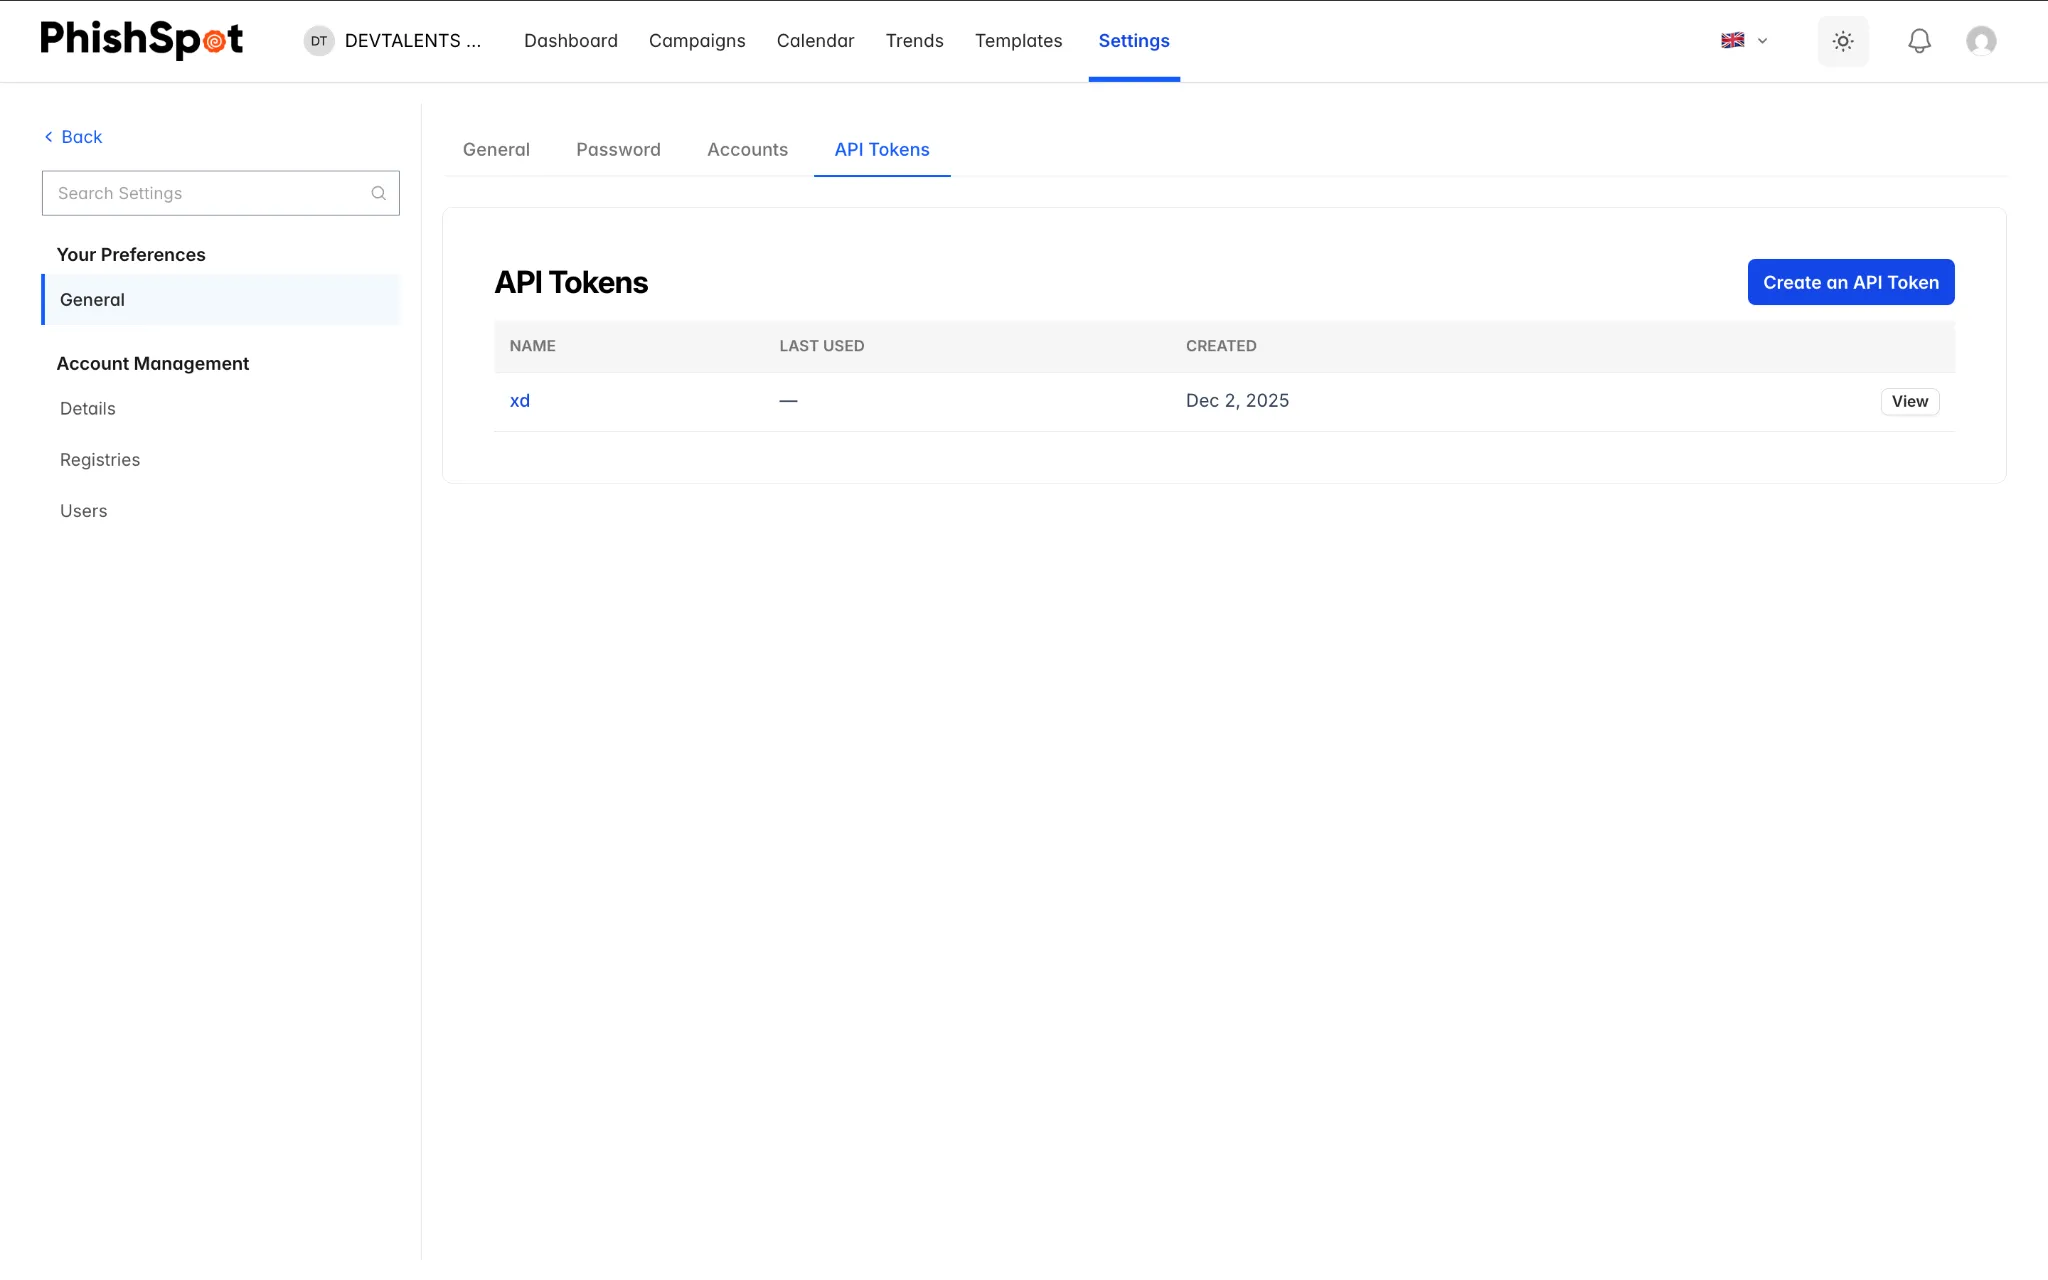Open the xd token name link

click(x=520, y=401)
